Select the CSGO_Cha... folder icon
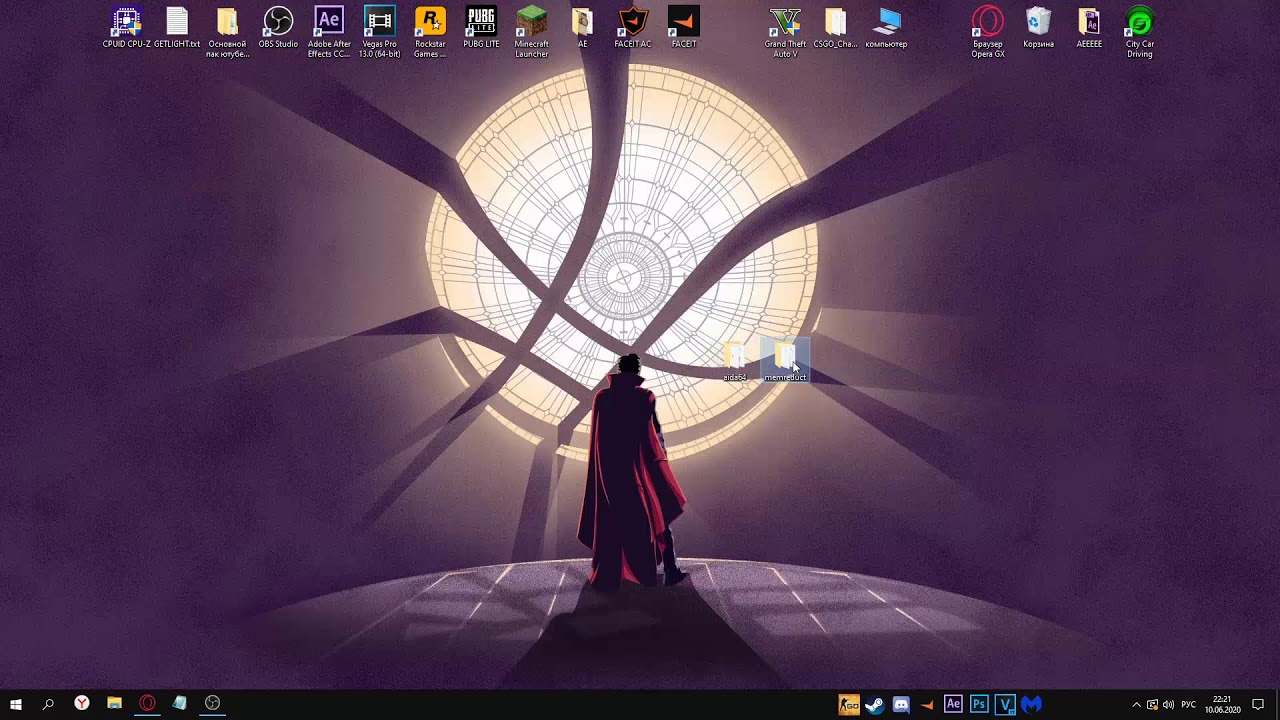This screenshot has width=1280, height=720. [x=835, y=28]
